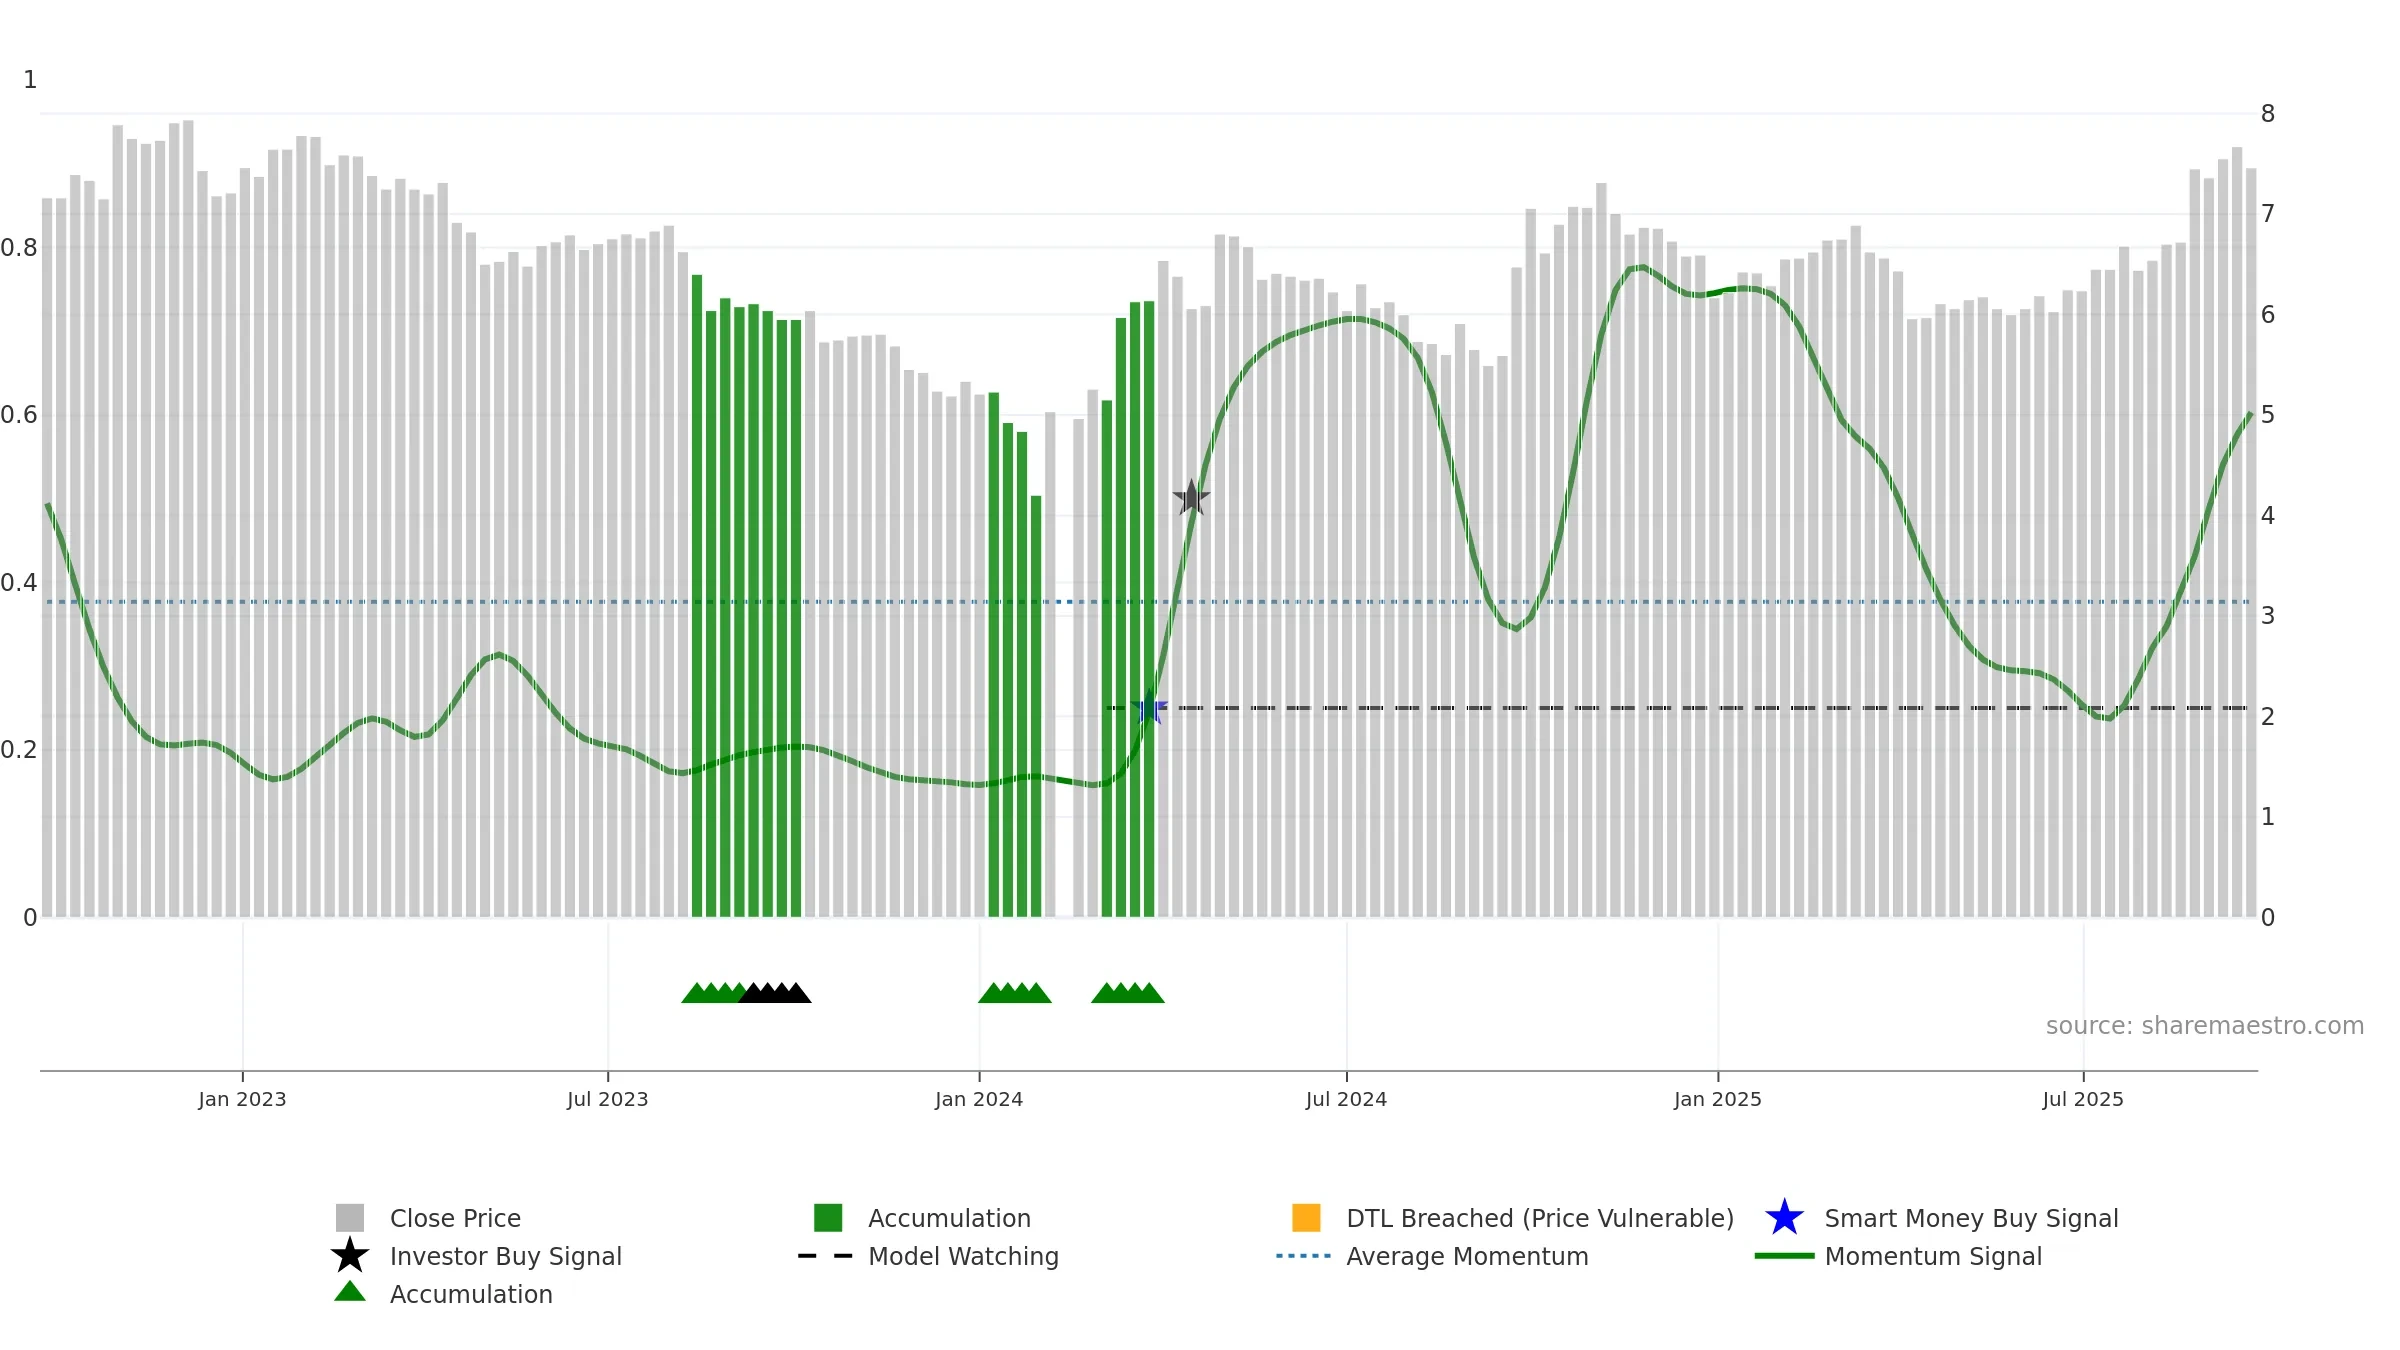The height and width of the screenshot is (1350, 2400).
Task: Click the green Accumulation square legend icon
Action: 828,1218
